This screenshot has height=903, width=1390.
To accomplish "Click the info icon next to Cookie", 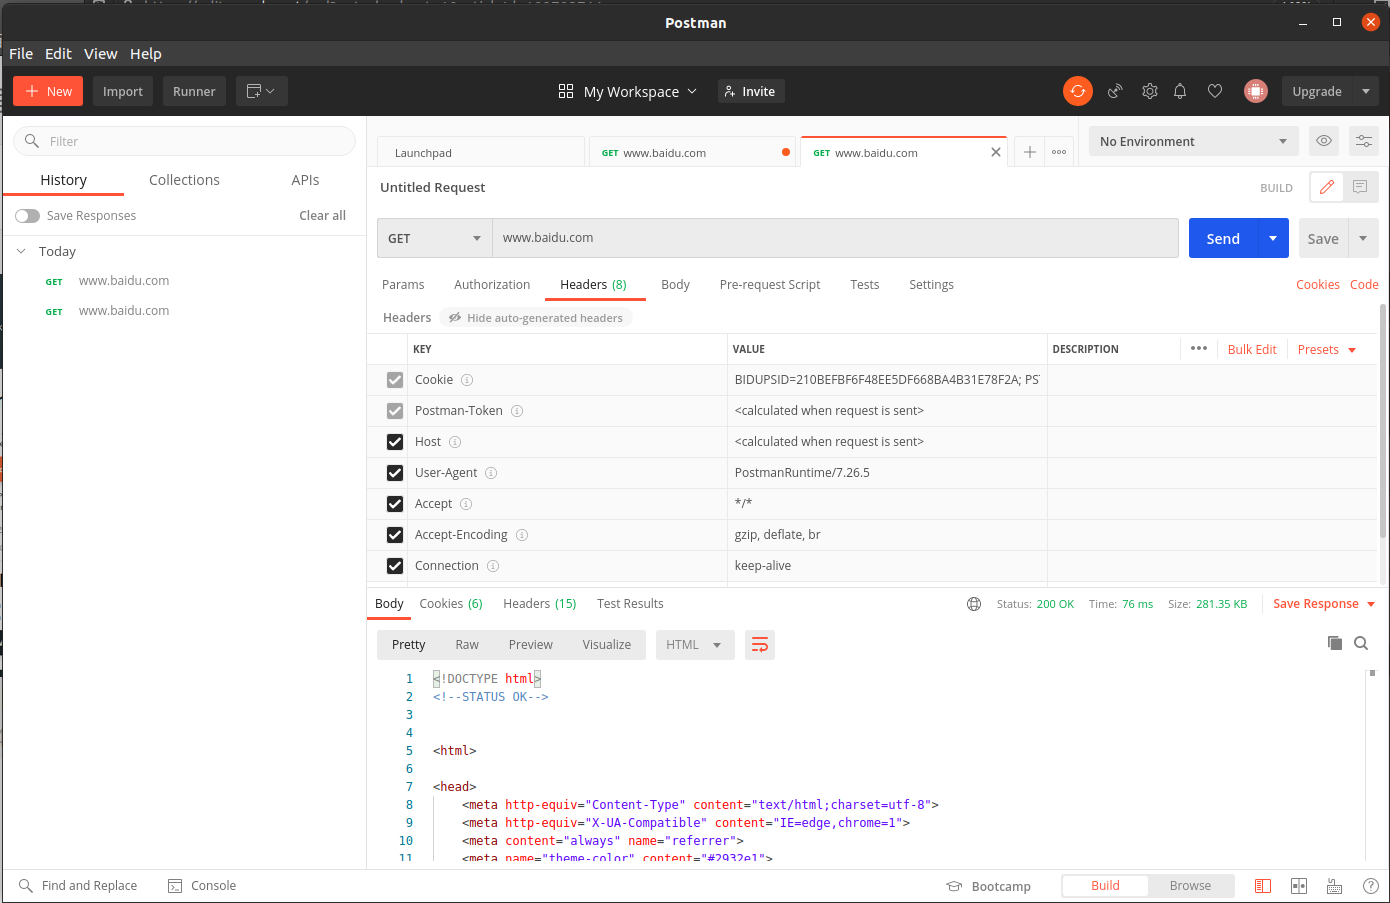I will point(467,380).
